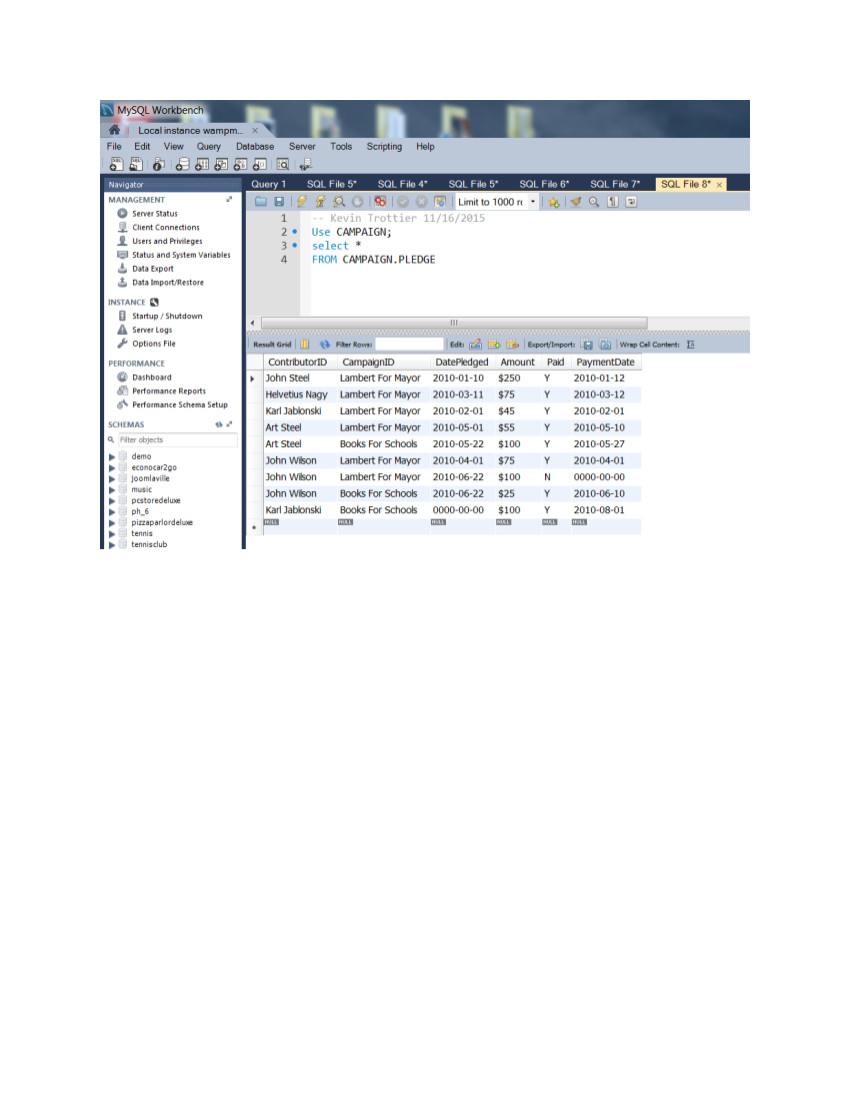Image resolution: width=850 pixels, height=1100 pixels.
Task: Click the Wrap Cell Content icon
Action: pyautogui.click(x=691, y=344)
